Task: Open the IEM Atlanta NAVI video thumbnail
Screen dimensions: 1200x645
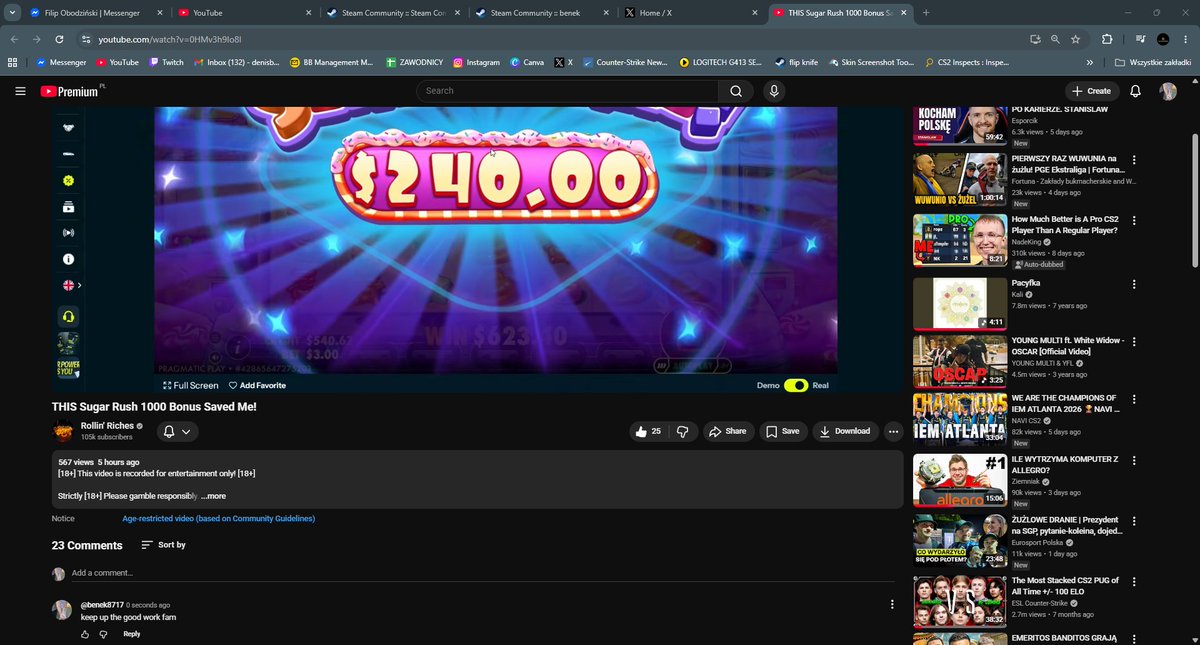Action: pyautogui.click(x=959, y=419)
